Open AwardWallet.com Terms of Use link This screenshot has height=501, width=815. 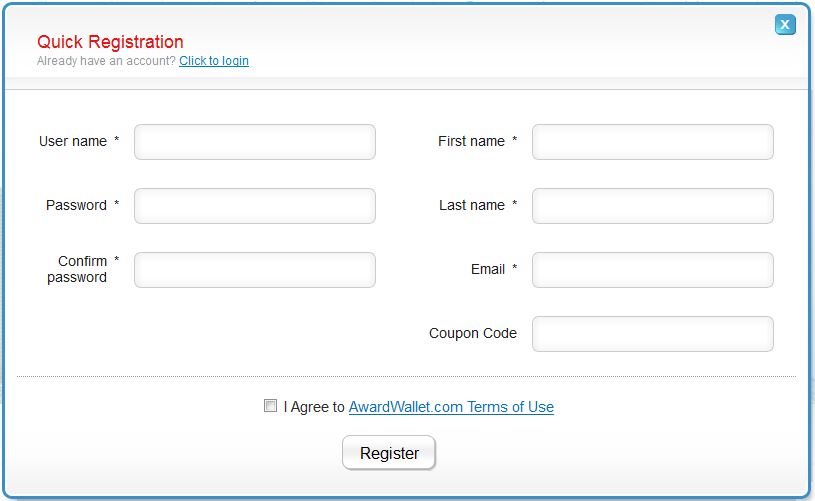pos(451,407)
